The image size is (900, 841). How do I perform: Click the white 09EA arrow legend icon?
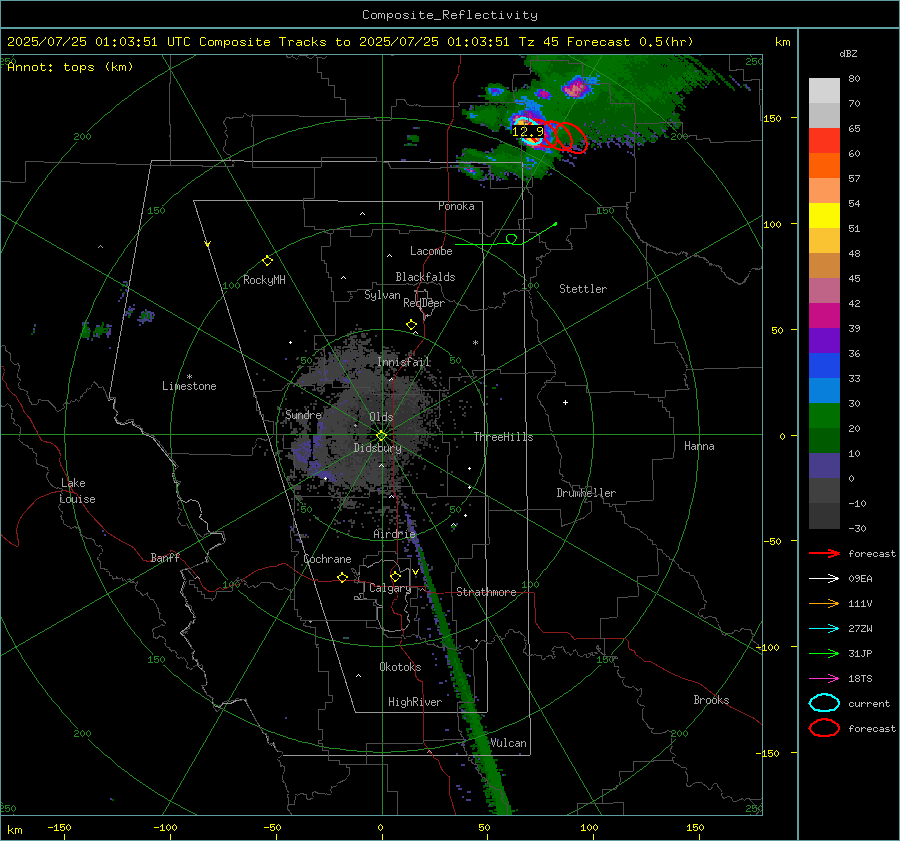[824, 579]
